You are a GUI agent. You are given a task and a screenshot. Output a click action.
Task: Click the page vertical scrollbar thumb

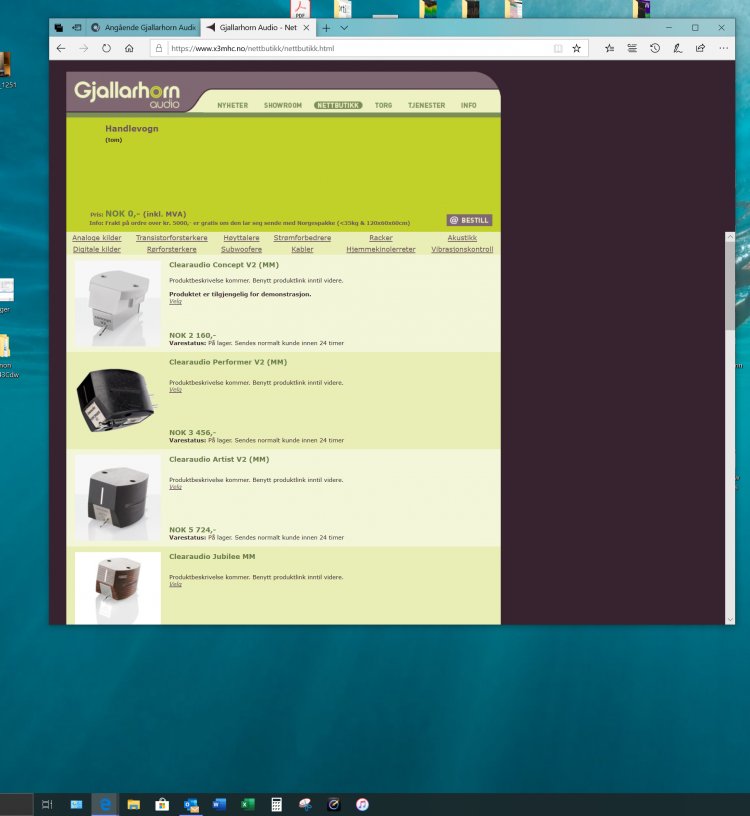coord(730,285)
